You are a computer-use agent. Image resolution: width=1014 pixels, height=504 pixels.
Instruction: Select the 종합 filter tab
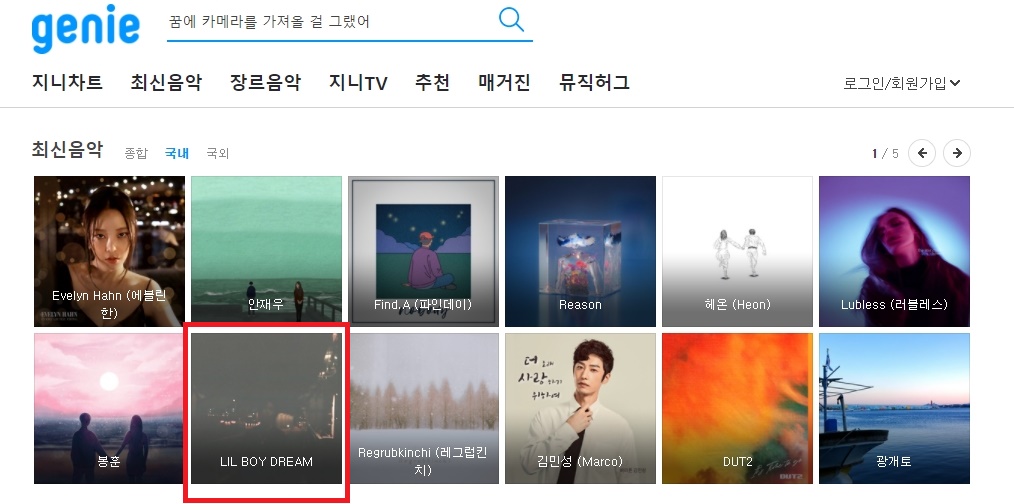[x=136, y=153]
